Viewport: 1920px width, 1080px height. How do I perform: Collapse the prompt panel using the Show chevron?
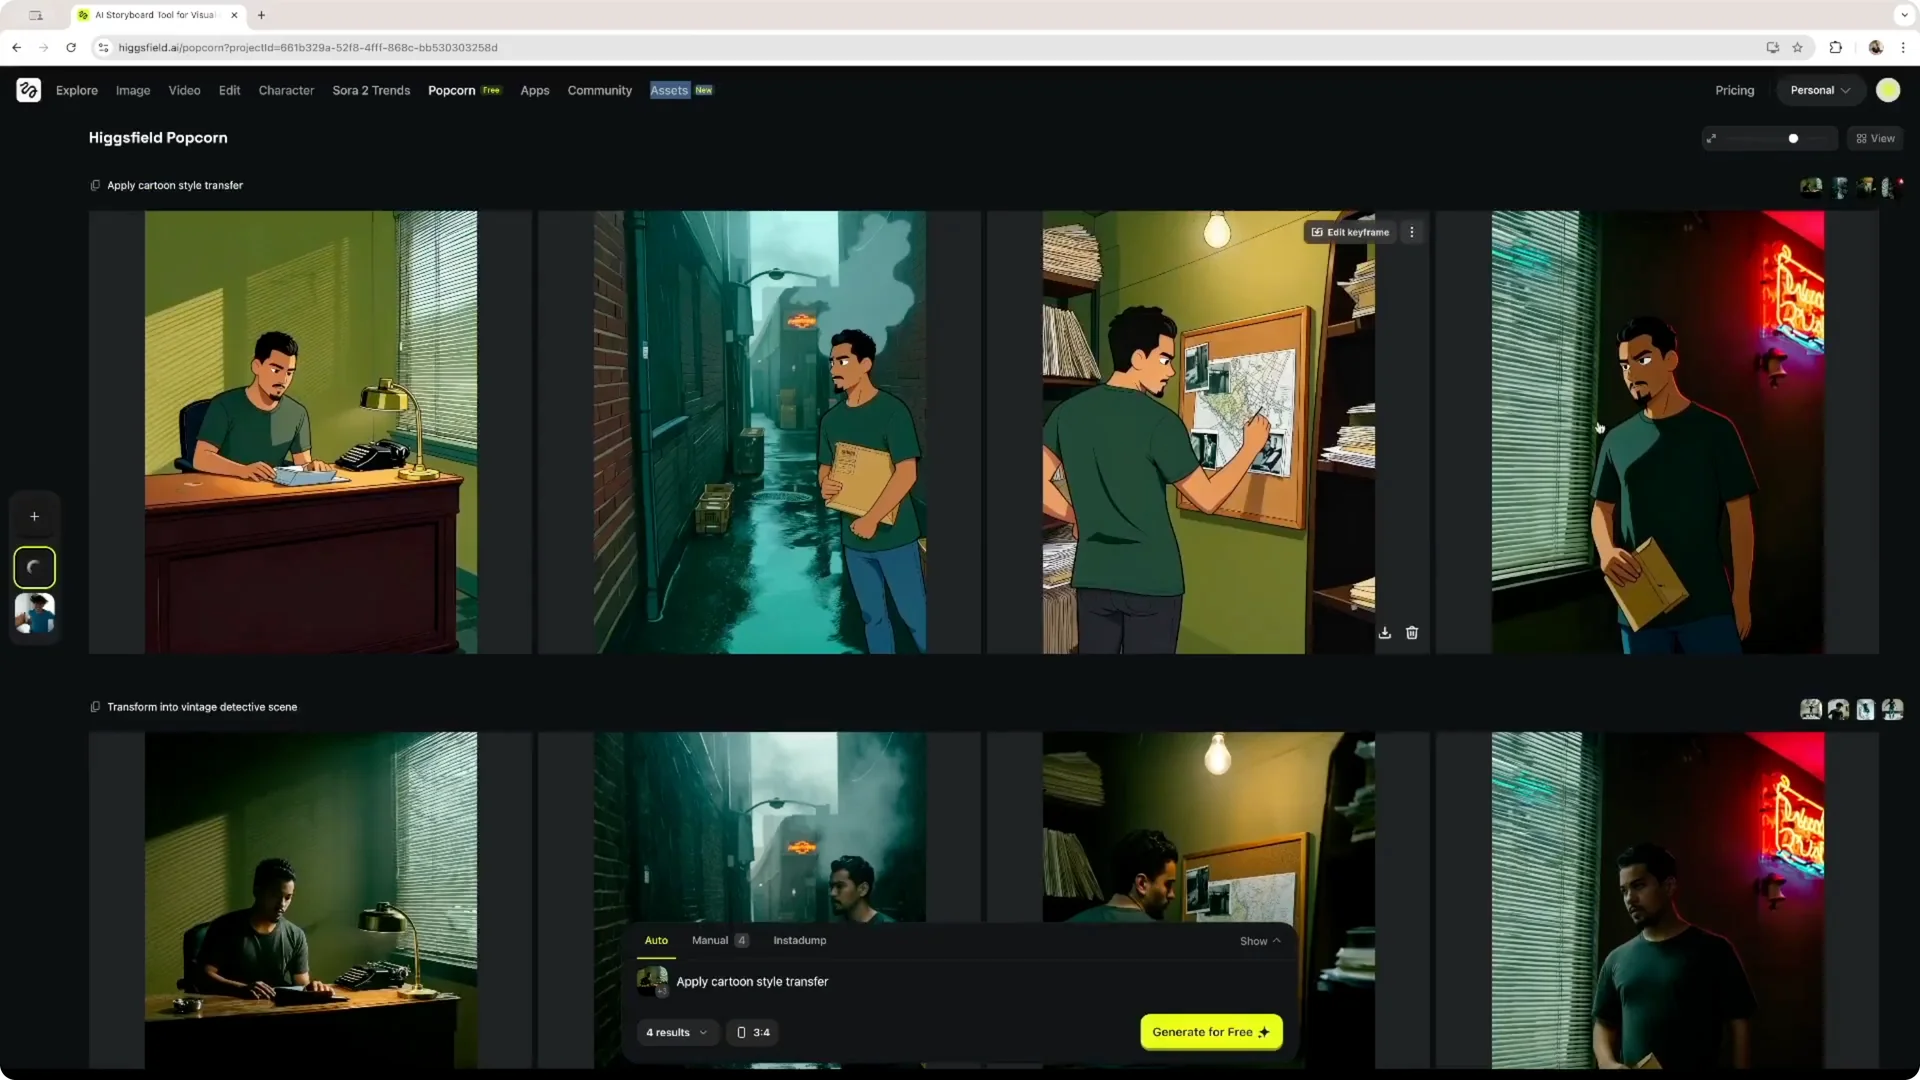pyautogui.click(x=1275, y=941)
